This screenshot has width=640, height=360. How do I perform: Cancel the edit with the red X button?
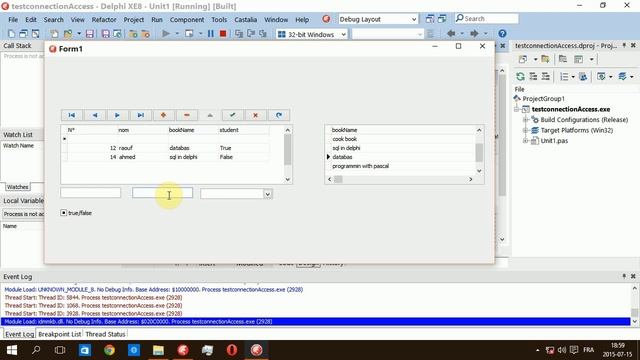coord(256,115)
